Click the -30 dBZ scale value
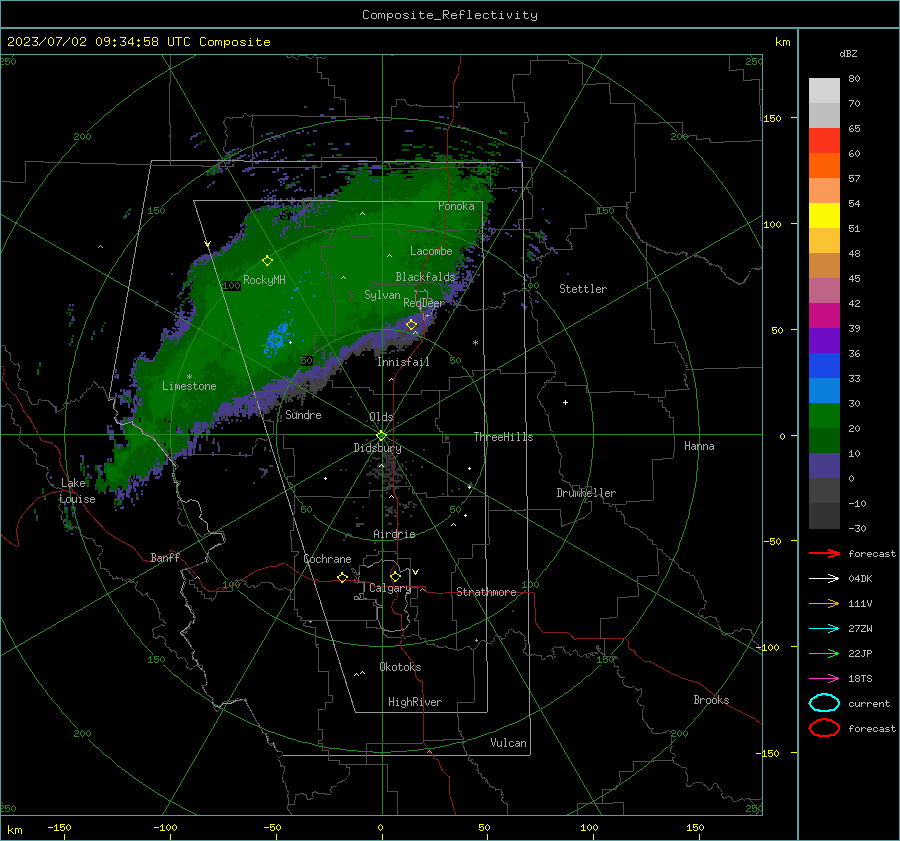The height and width of the screenshot is (841, 900). pos(857,528)
